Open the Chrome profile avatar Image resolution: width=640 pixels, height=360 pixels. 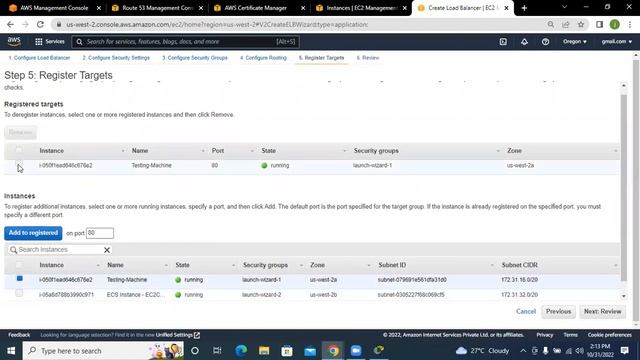(x=615, y=24)
